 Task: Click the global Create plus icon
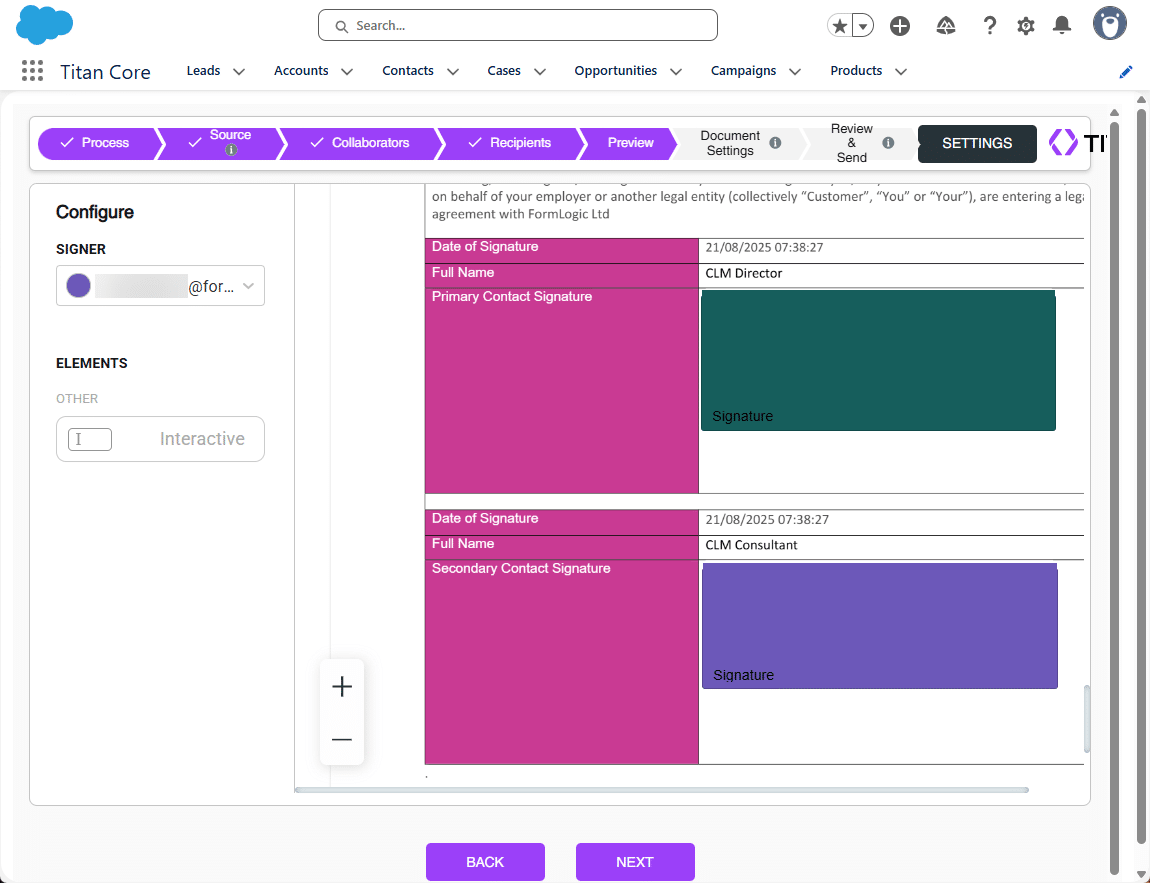[899, 25]
